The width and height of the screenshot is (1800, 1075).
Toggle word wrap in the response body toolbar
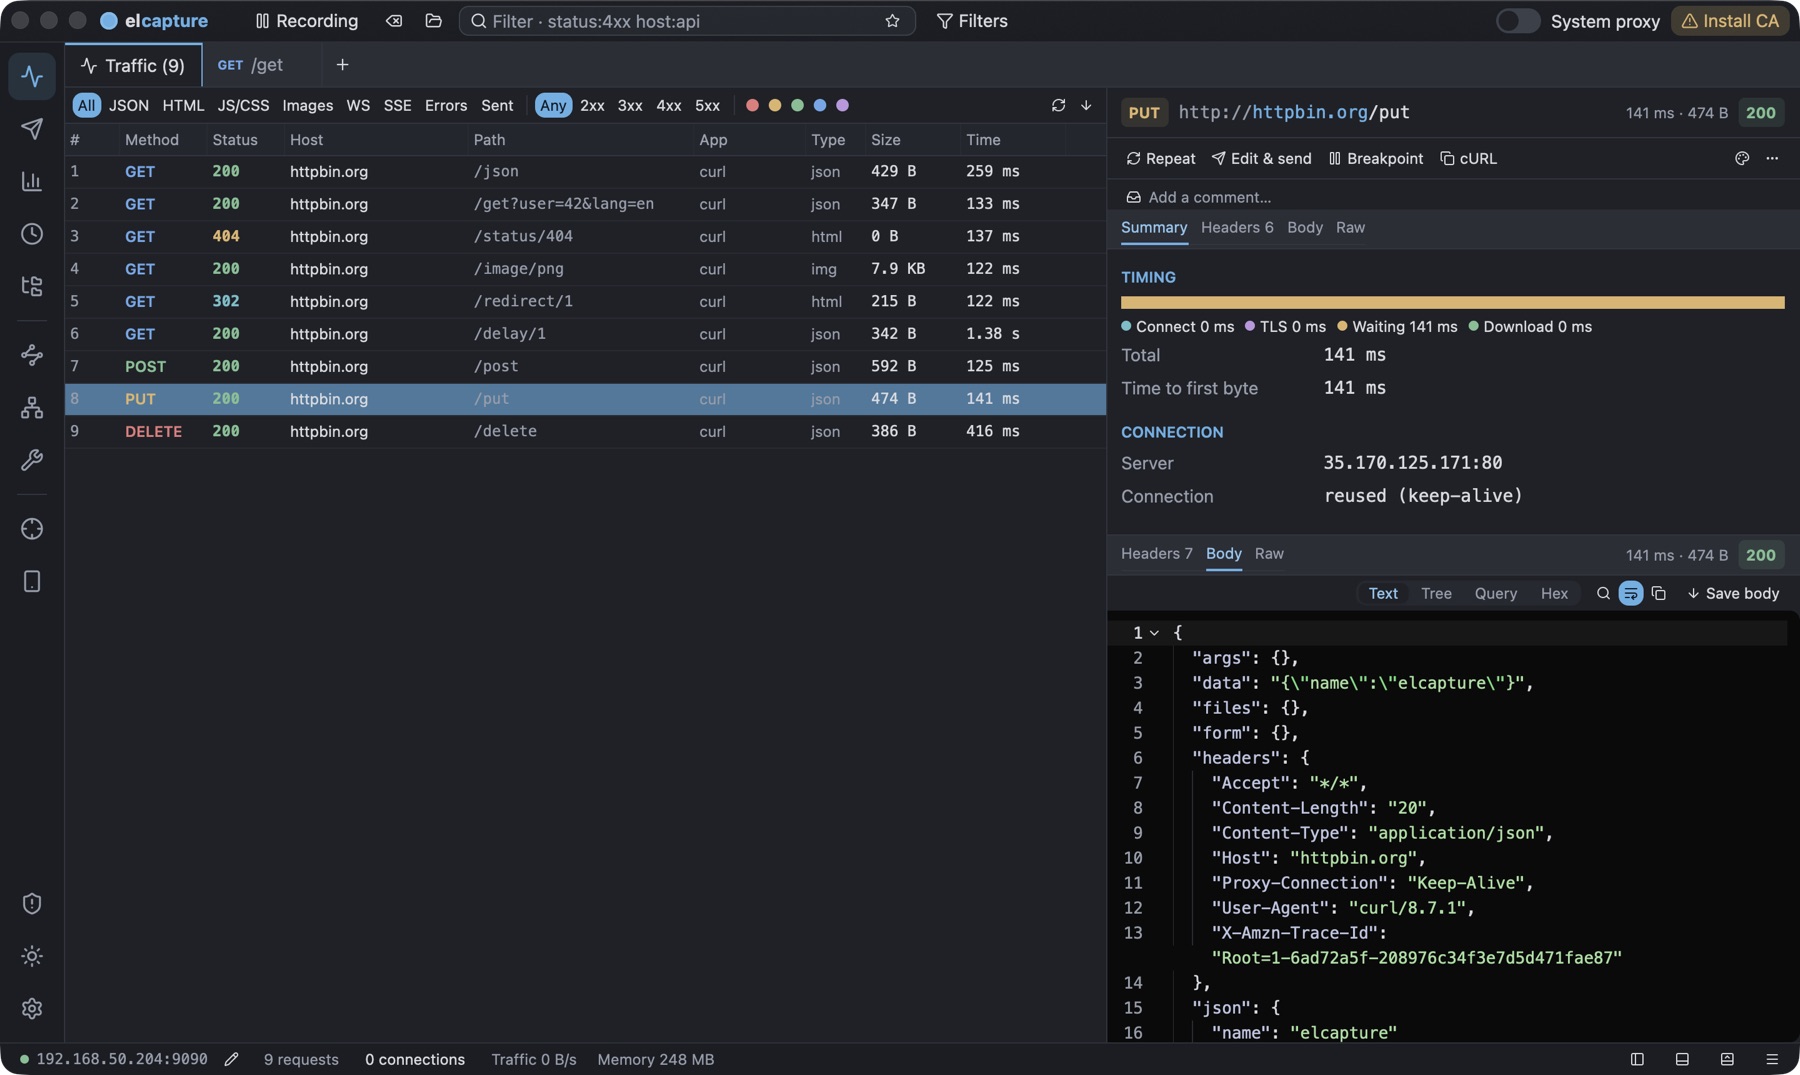[x=1630, y=593]
